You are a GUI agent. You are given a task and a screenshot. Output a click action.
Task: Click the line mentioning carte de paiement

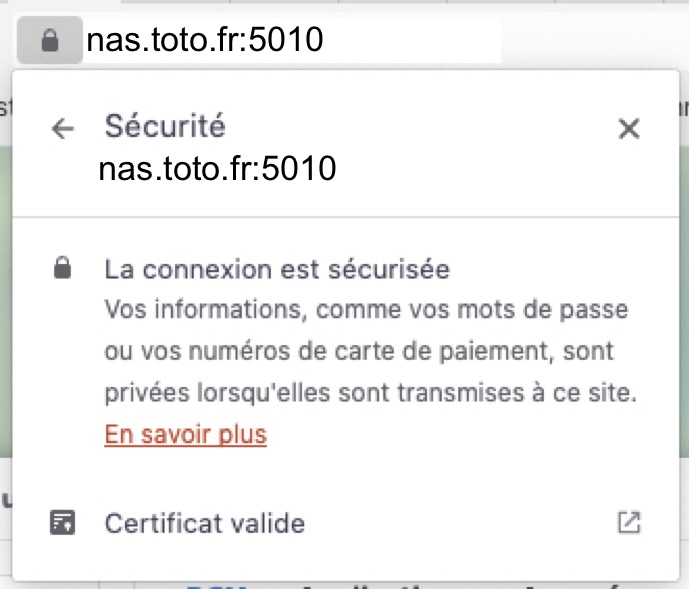(359, 351)
